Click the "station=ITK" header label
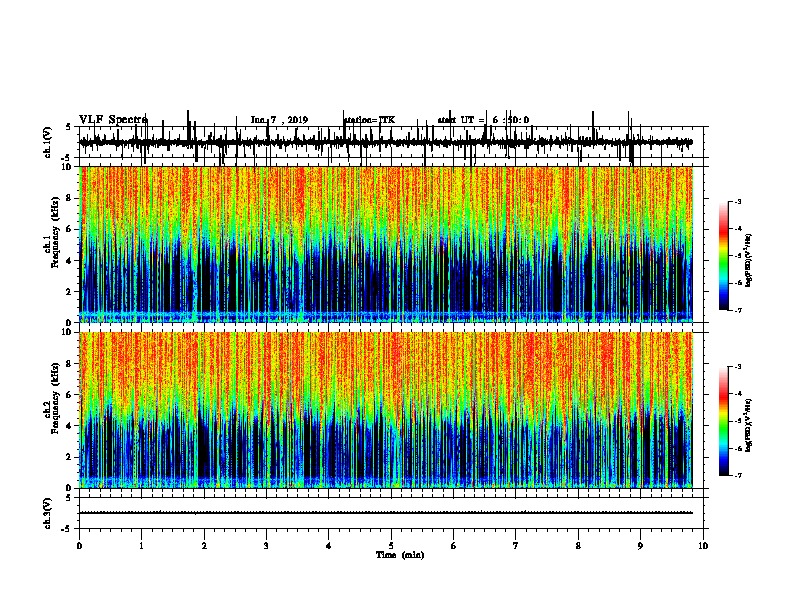792x612 pixels. click(369, 120)
